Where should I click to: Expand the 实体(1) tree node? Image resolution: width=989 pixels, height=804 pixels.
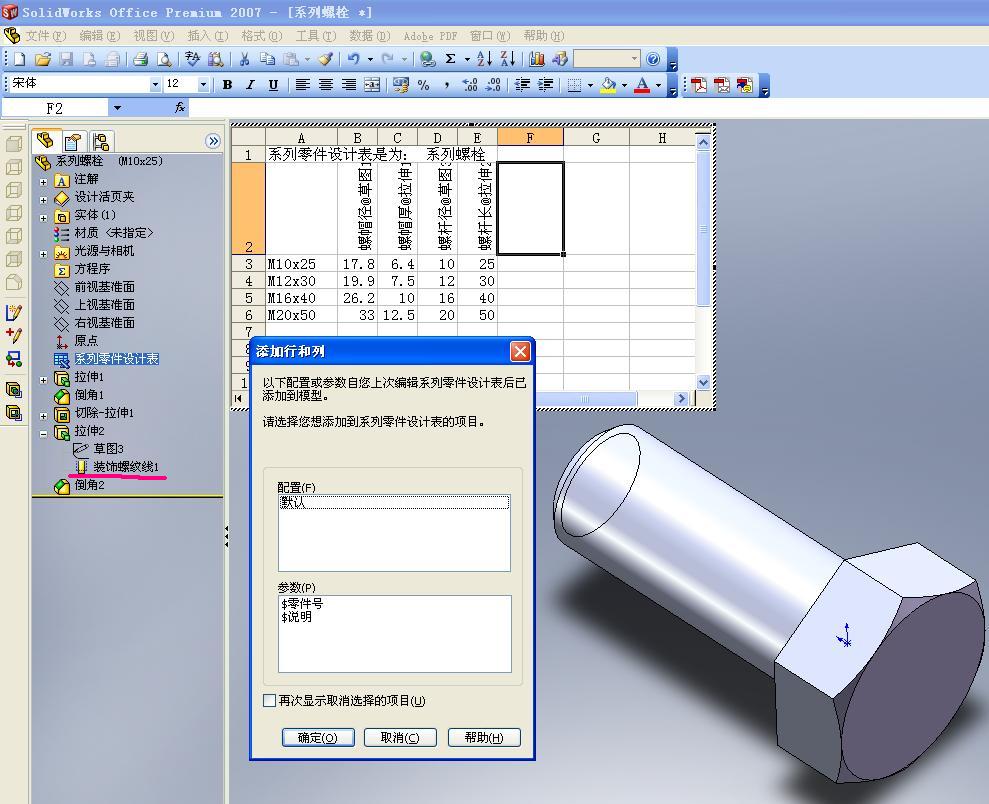click(x=44, y=218)
